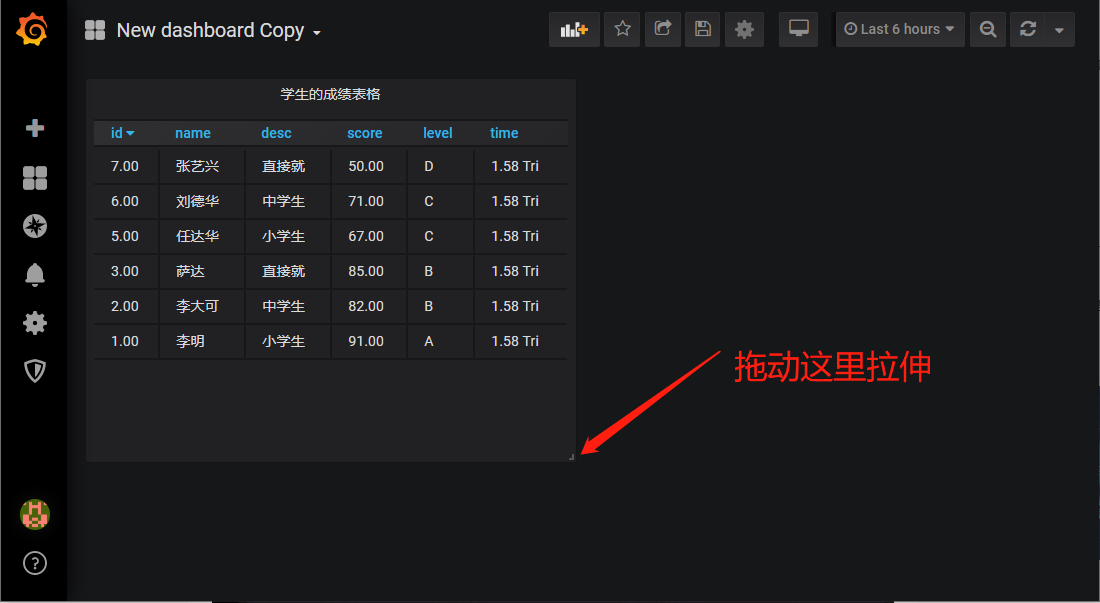Cycle view mode with monitor icon
Screen dimensions: 1100x603
[798, 29]
